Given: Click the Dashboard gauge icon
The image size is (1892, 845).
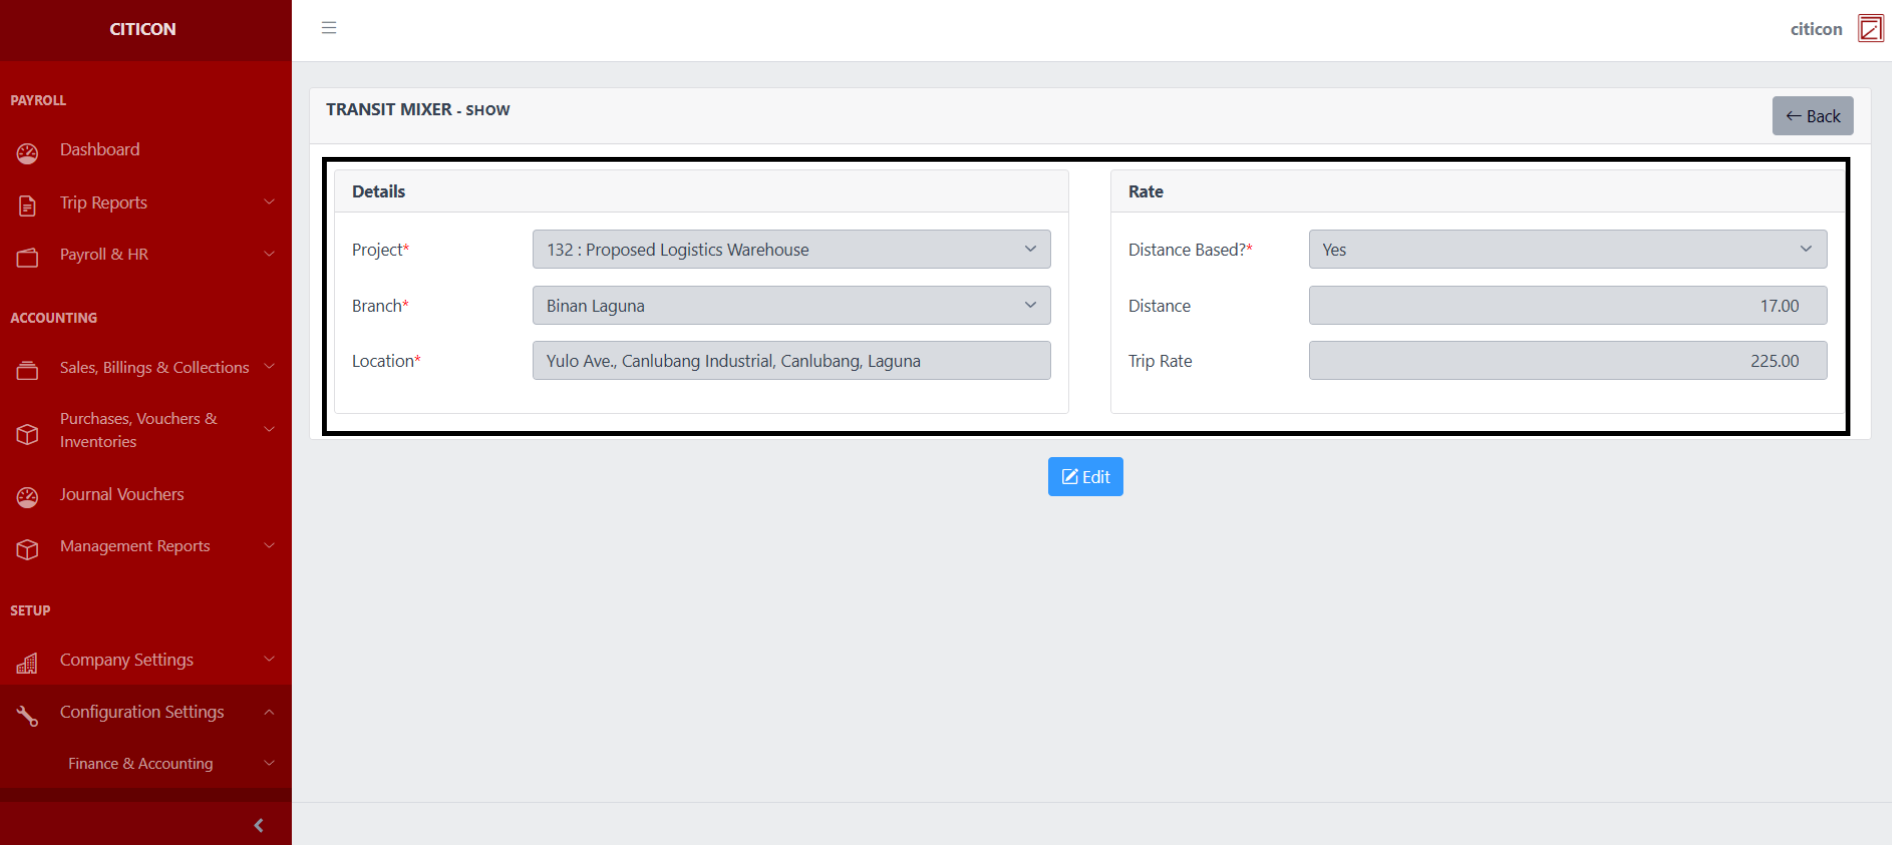Looking at the screenshot, I should (27, 153).
